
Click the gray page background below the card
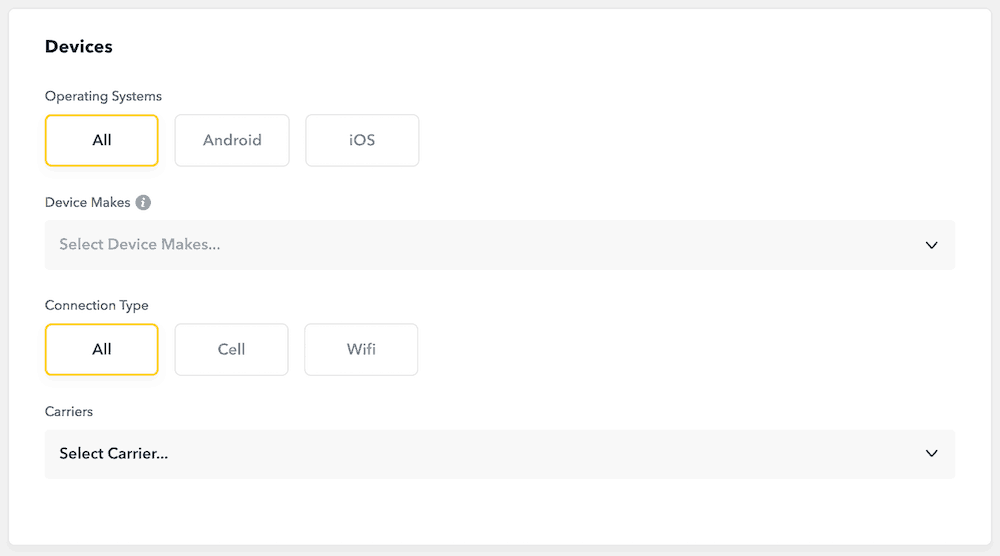click(x=500, y=551)
